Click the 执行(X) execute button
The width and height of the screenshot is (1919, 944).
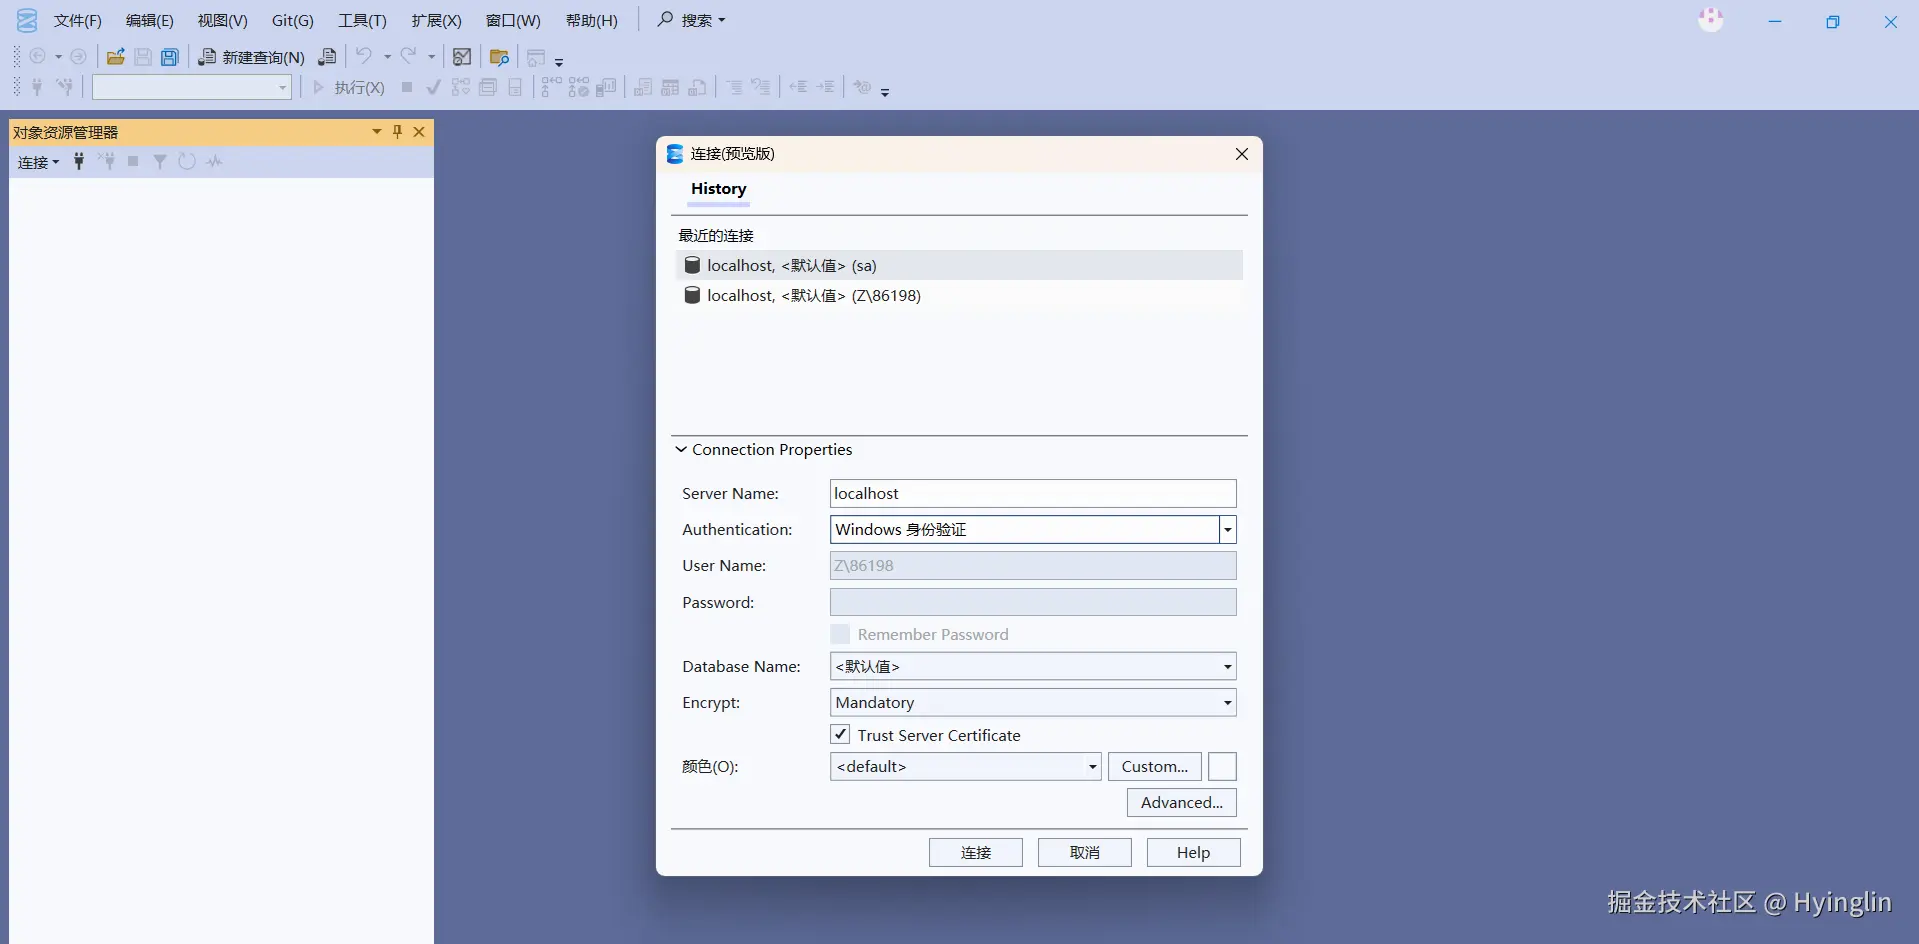pos(348,87)
